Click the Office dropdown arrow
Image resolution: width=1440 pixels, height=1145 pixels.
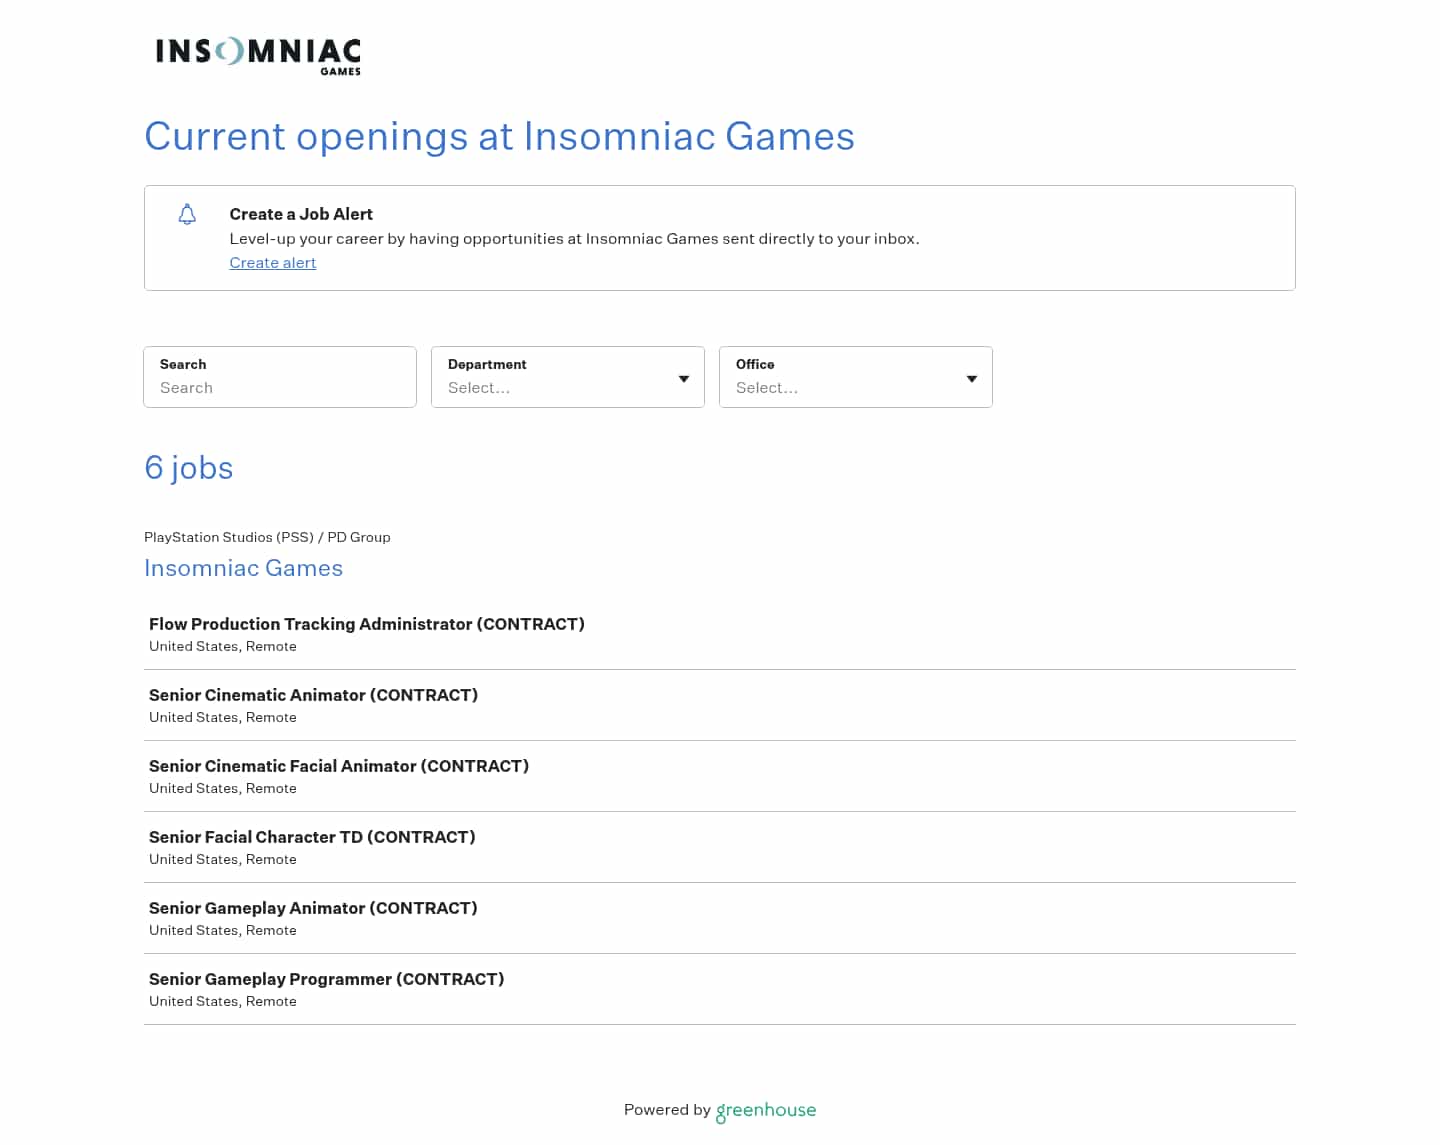972,379
